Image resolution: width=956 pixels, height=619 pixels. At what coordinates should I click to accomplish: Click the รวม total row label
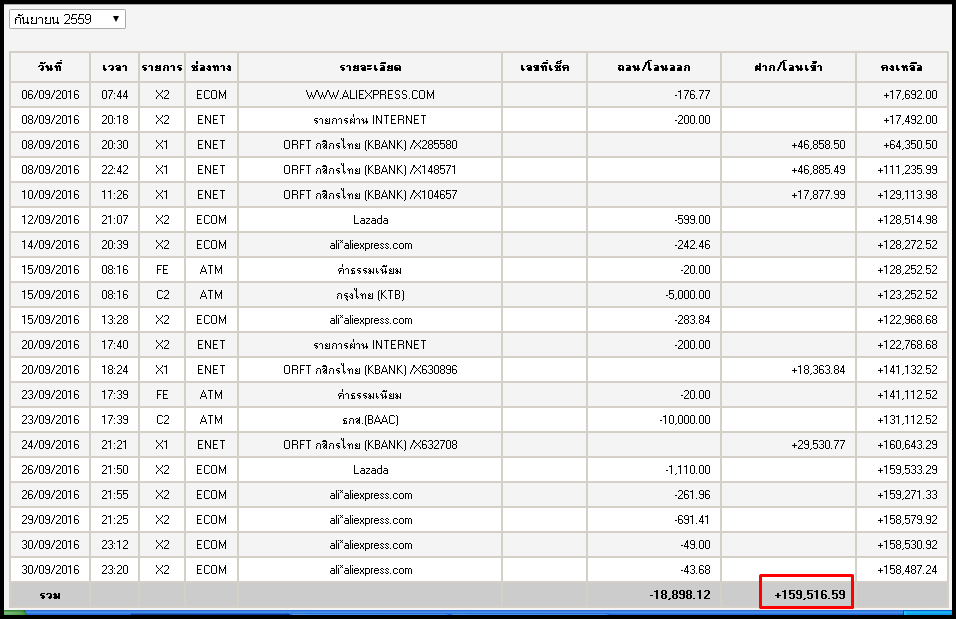pos(50,595)
